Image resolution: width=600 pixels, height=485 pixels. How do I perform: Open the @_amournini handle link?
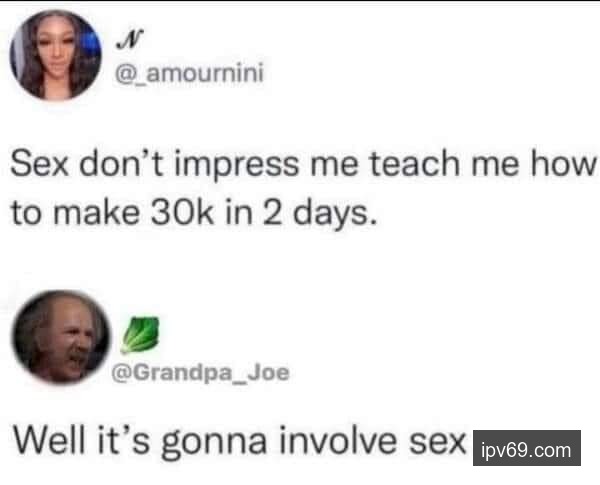[189, 73]
